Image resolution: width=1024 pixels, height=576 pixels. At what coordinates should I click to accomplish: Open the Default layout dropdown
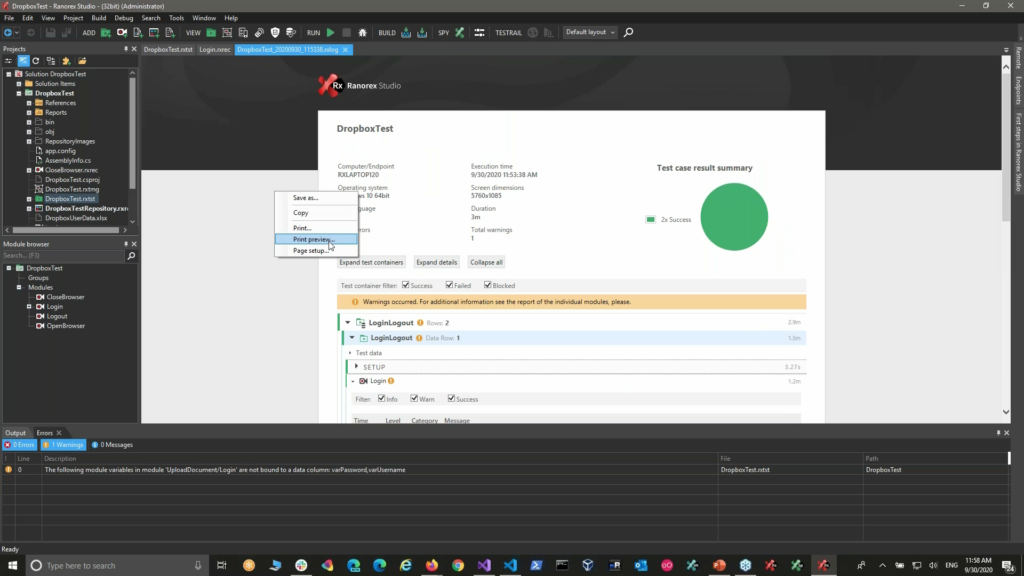pyautogui.click(x=590, y=32)
